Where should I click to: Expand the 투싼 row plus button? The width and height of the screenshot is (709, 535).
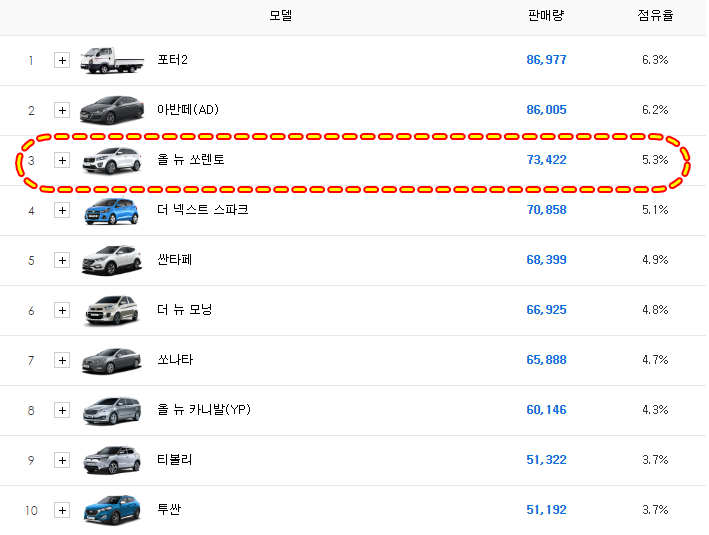tap(62, 510)
